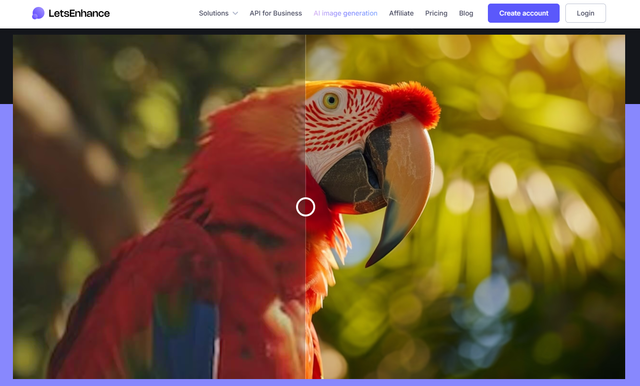The width and height of the screenshot is (640, 386).
Task: Click the blurry original parrot image side
Action: tap(159, 207)
